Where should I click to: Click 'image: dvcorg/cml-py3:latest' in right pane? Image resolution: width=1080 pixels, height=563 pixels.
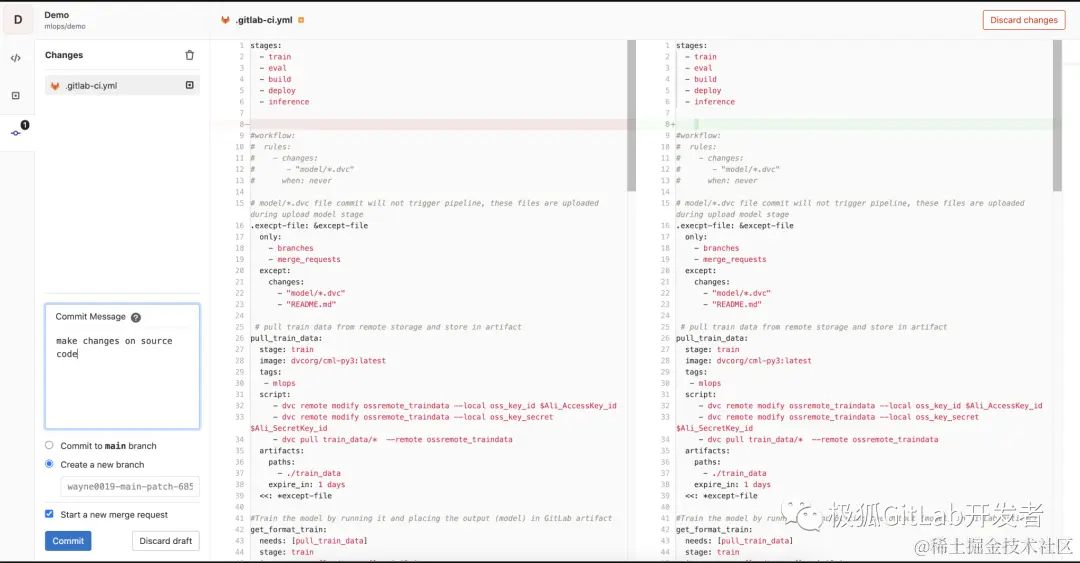tap(748, 361)
